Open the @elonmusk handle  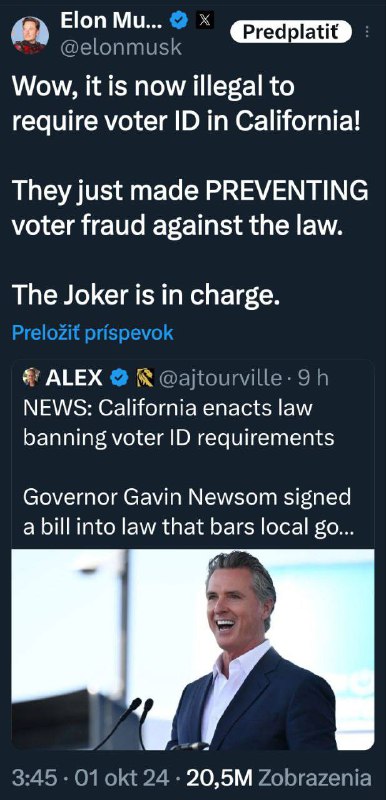click(121, 47)
